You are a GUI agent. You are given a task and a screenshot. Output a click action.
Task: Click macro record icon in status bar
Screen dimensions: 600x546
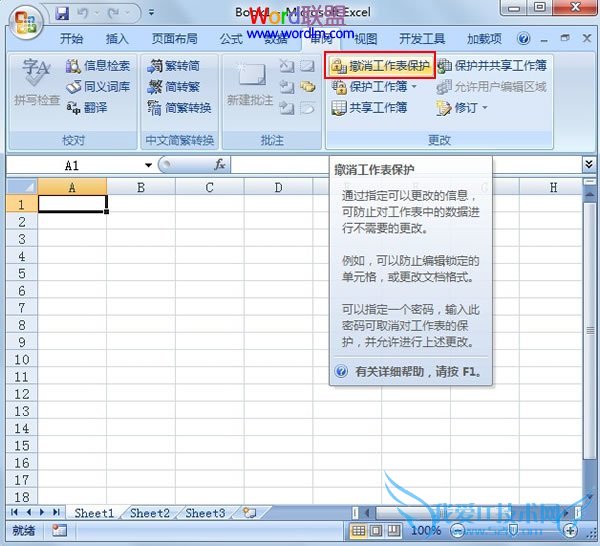(59, 530)
